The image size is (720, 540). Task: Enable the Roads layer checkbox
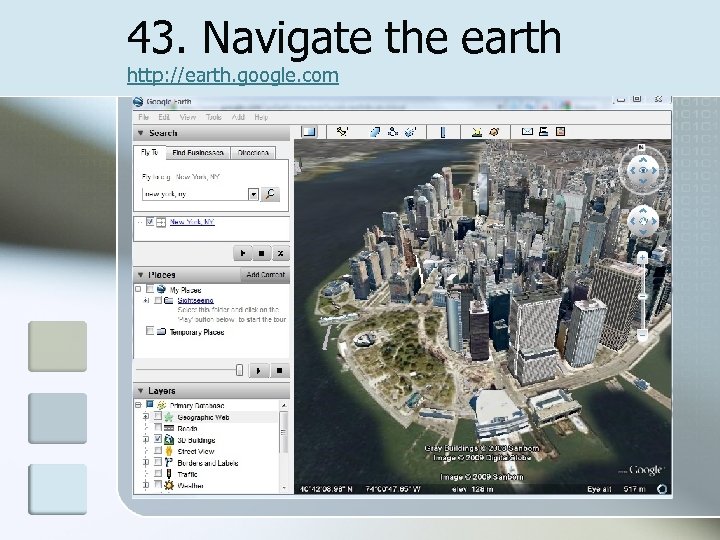(x=158, y=428)
